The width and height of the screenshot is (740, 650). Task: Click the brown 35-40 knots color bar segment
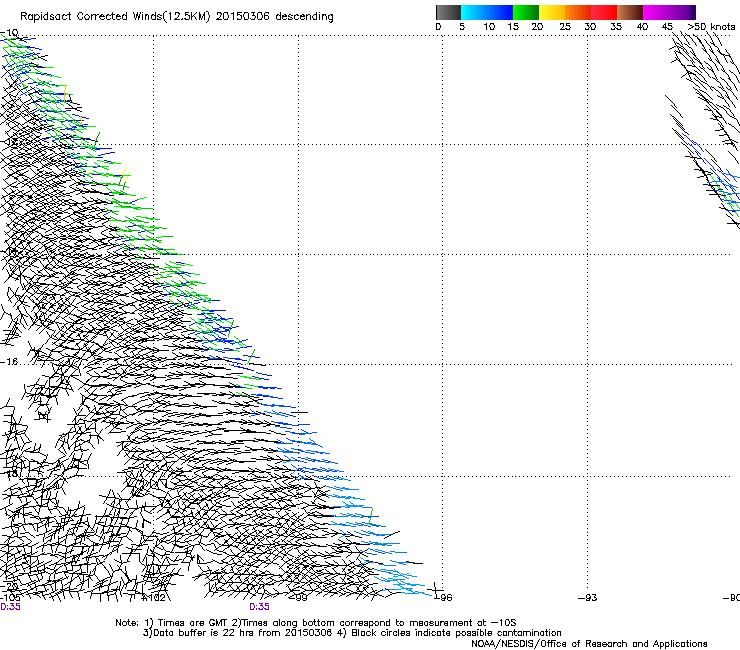pos(630,12)
